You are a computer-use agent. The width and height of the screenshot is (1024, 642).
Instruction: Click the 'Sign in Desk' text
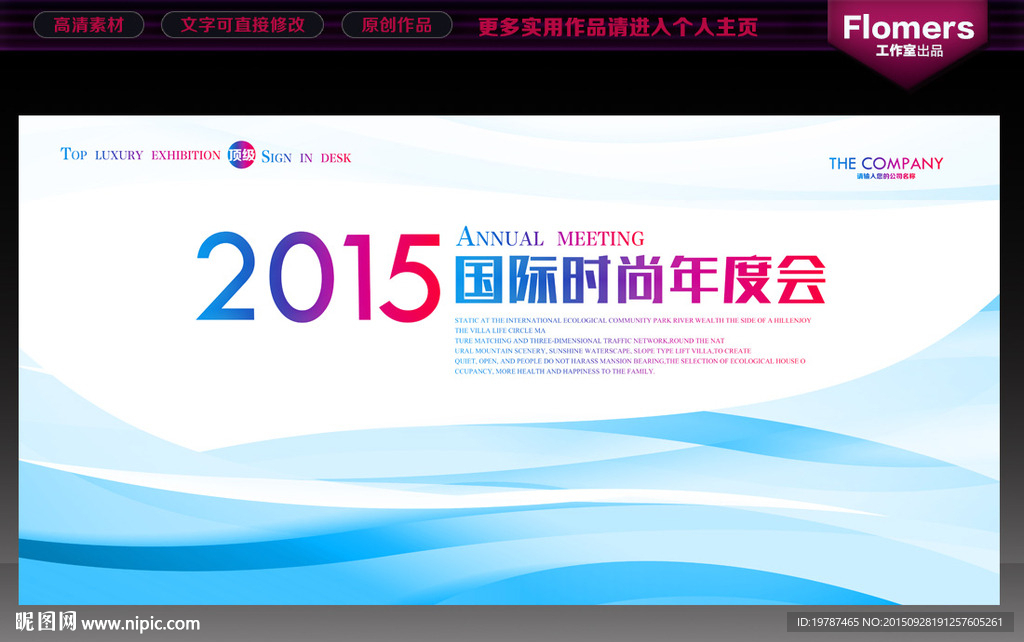pos(306,157)
